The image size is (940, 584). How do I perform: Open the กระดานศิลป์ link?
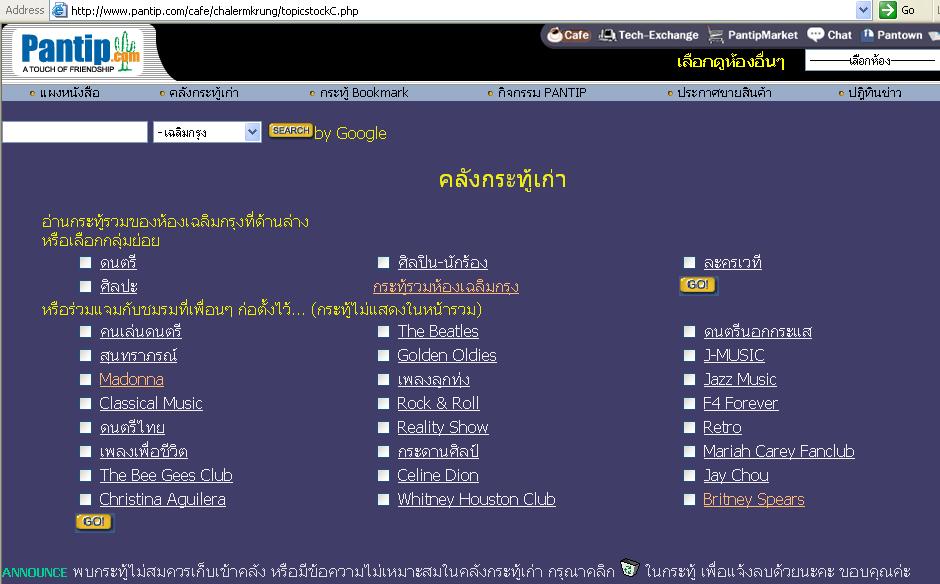438,451
